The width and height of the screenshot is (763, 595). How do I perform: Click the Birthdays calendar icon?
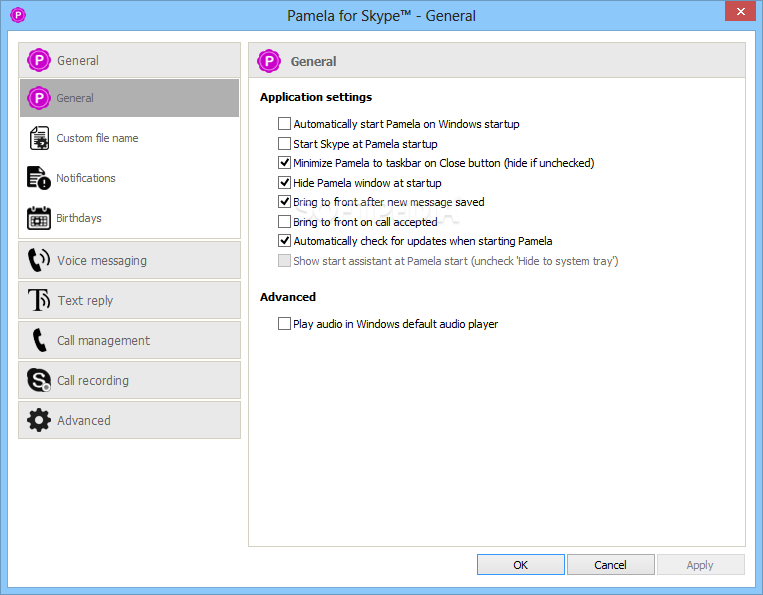(x=39, y=218)
